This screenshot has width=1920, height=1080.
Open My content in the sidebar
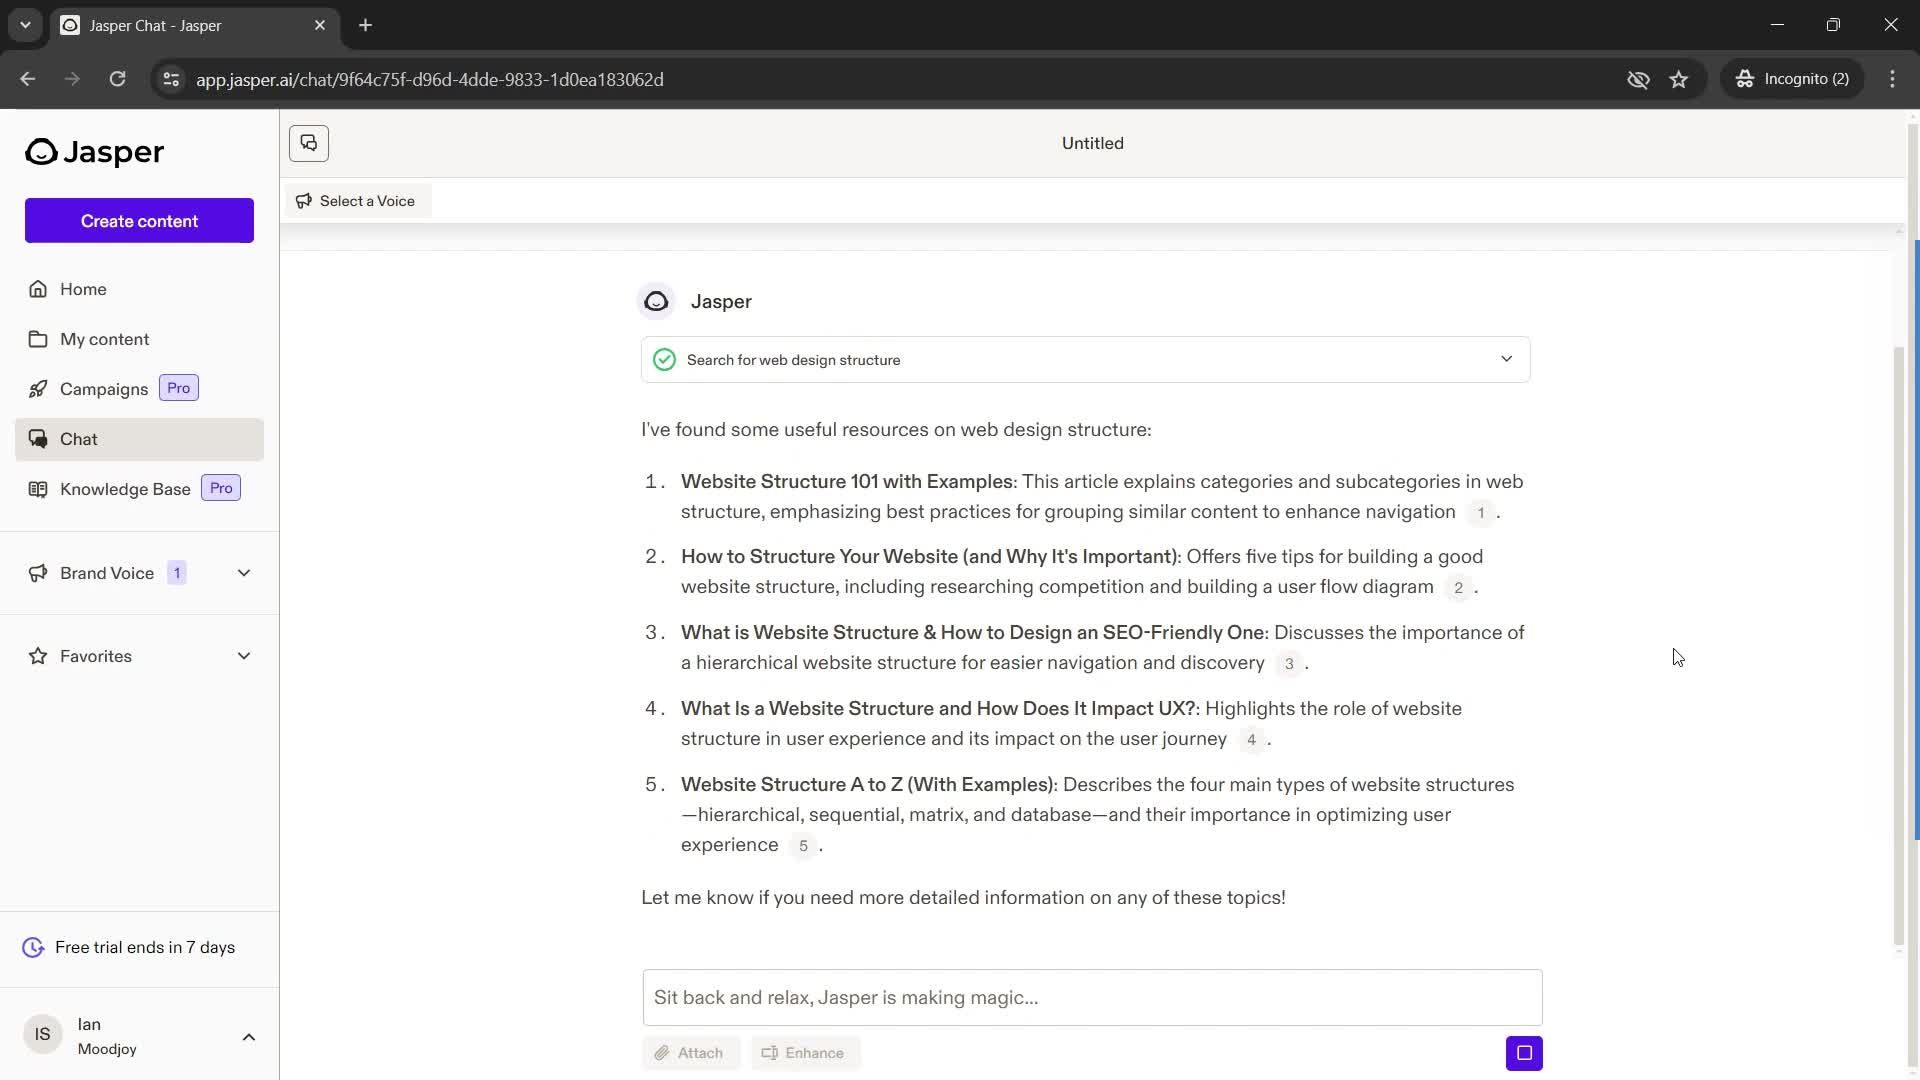coord(139,339)
